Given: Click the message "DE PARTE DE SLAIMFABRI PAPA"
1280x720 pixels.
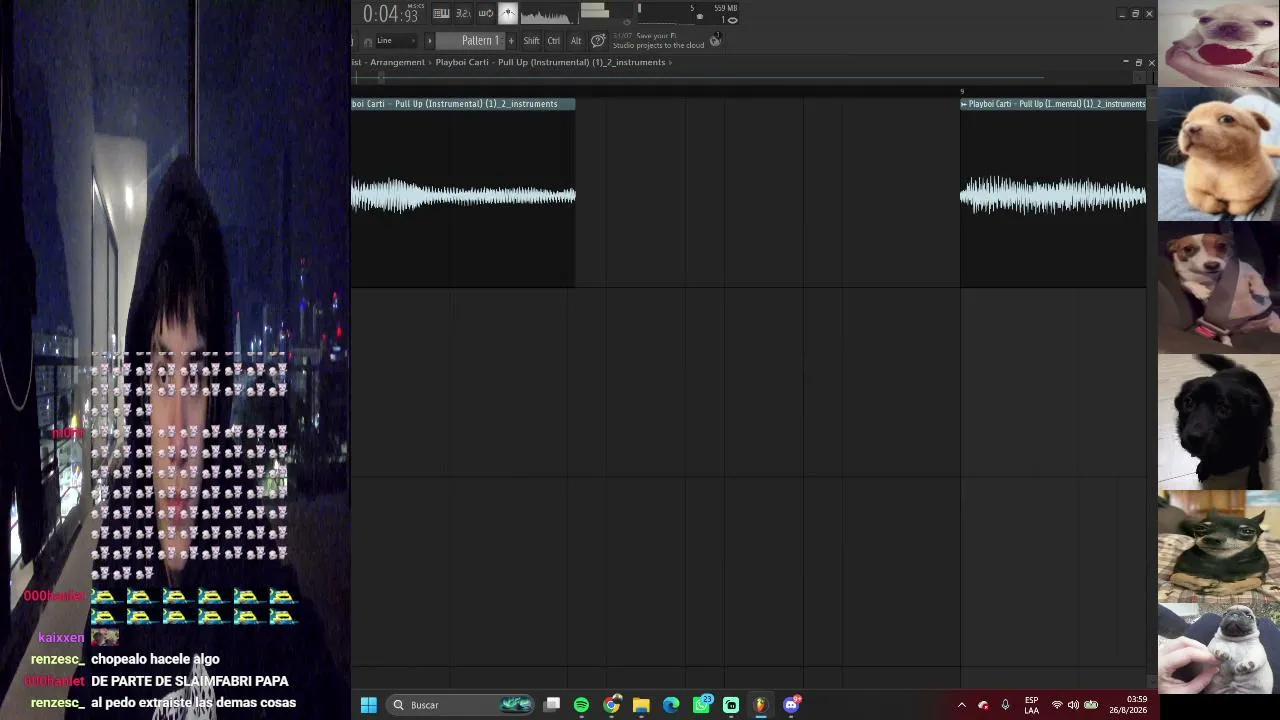Looking at the screenshot, I should (189, 681).
